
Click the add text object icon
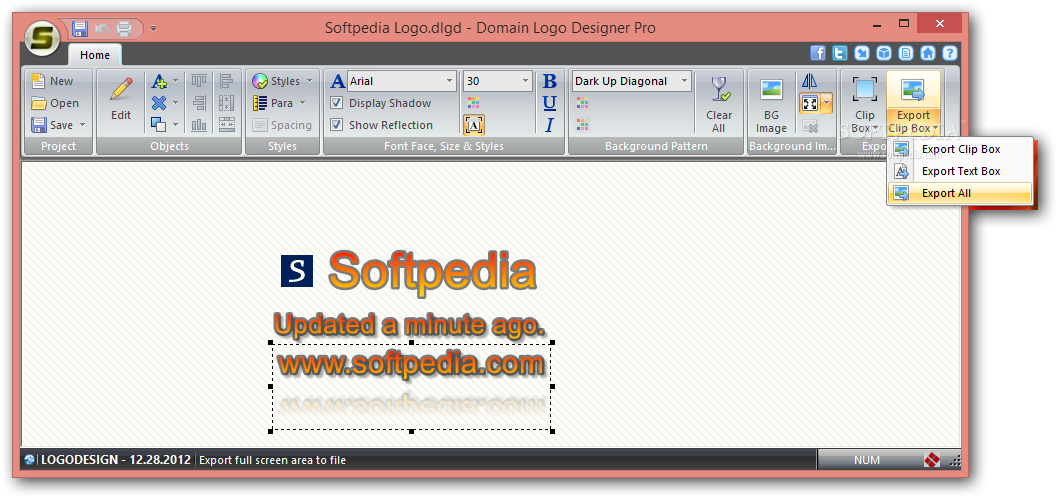pyautogui.click(x=159, y=82)
